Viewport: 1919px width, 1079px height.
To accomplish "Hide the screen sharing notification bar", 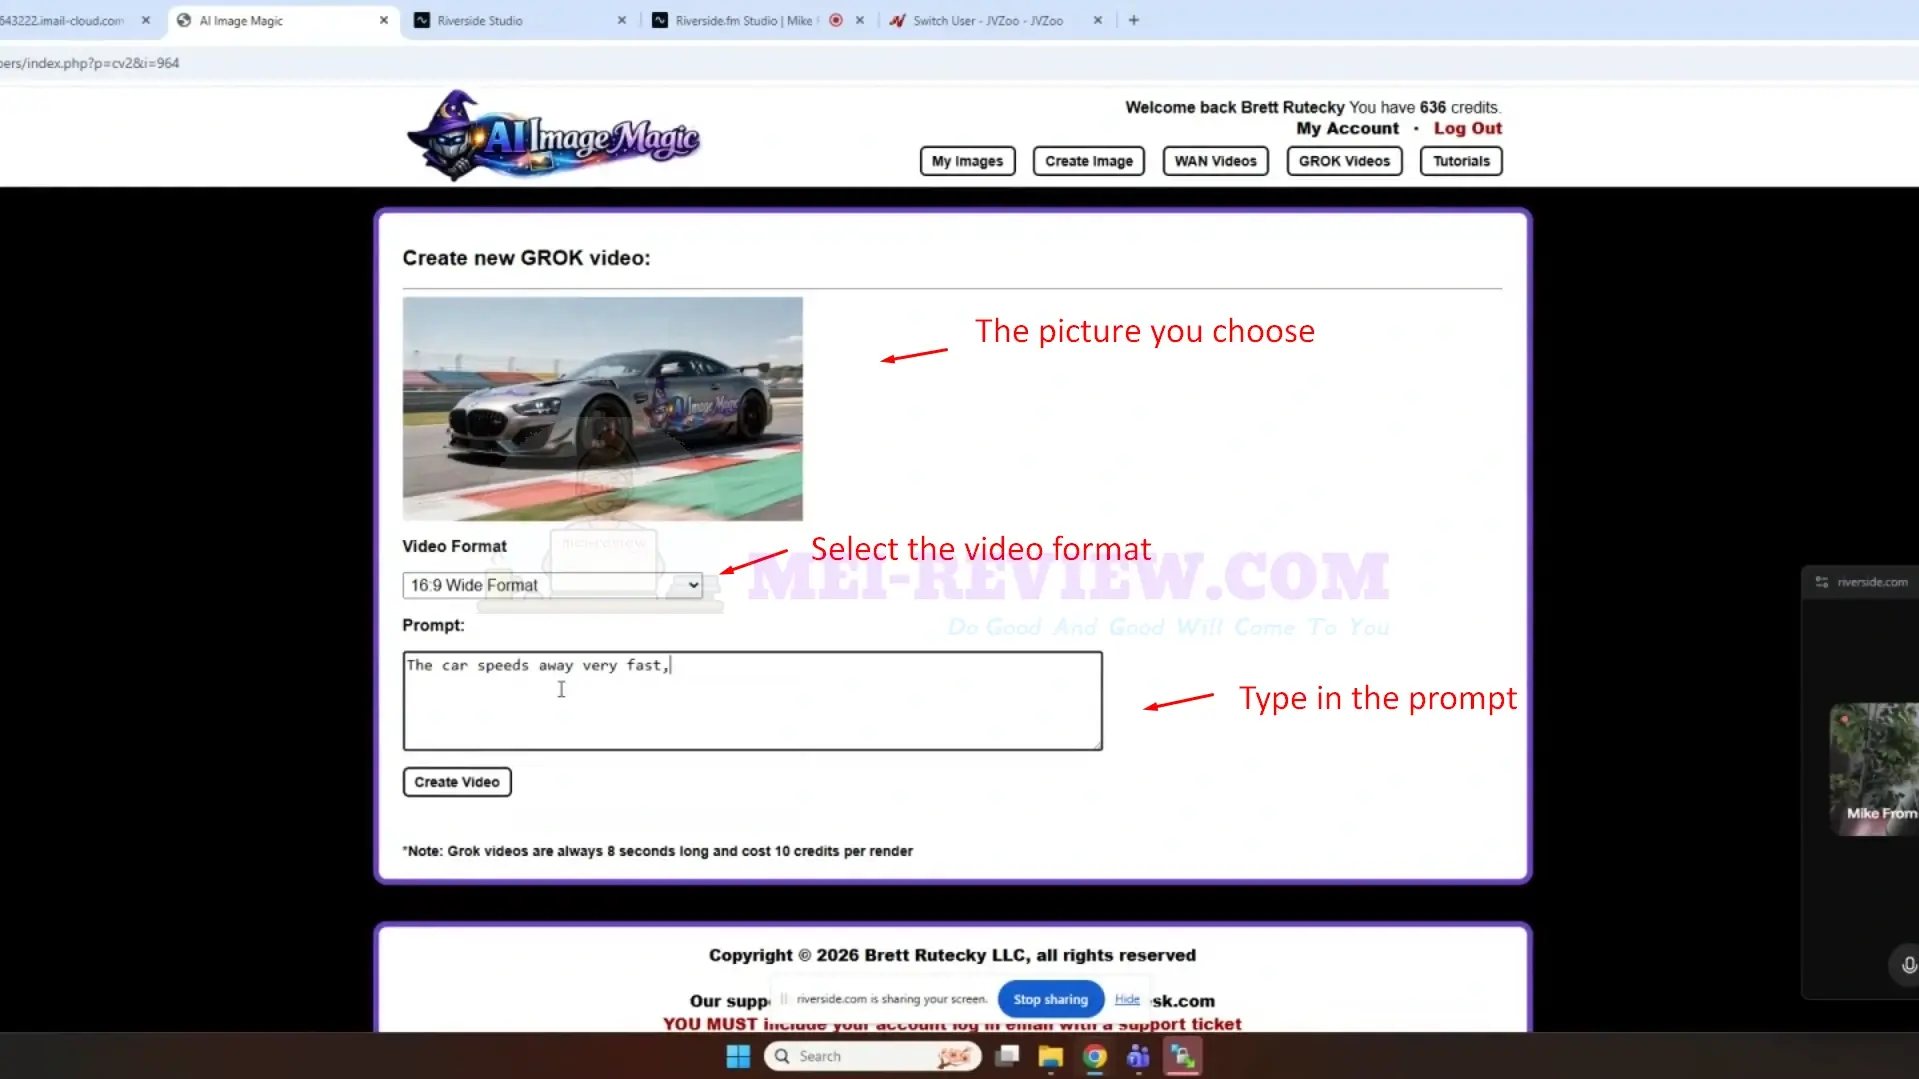I will click(x=1127, y=999).
